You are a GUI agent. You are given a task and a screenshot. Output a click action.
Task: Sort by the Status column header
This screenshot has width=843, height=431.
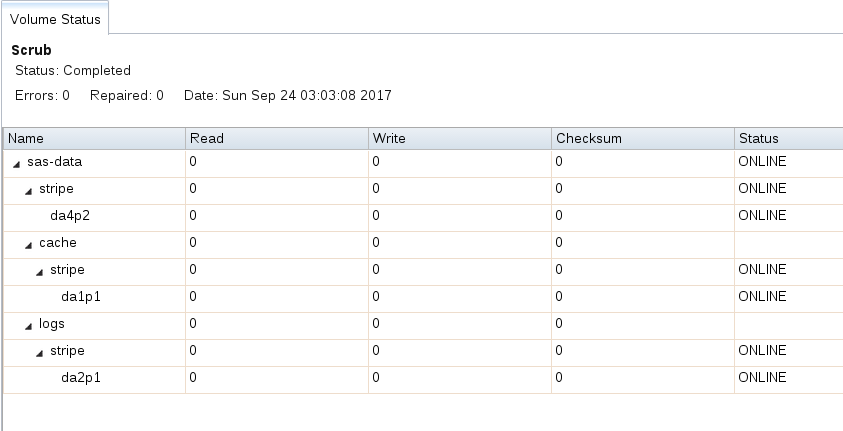point(789,139)
